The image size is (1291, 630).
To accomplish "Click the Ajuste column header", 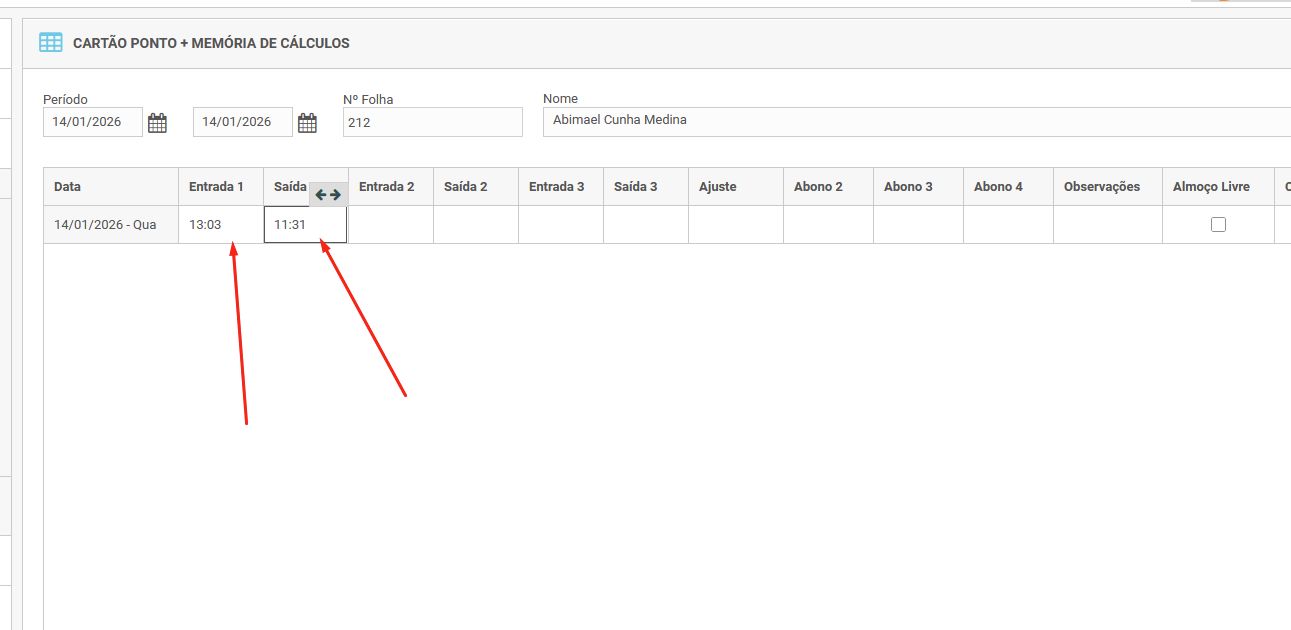I will click(x=735, y=187).
